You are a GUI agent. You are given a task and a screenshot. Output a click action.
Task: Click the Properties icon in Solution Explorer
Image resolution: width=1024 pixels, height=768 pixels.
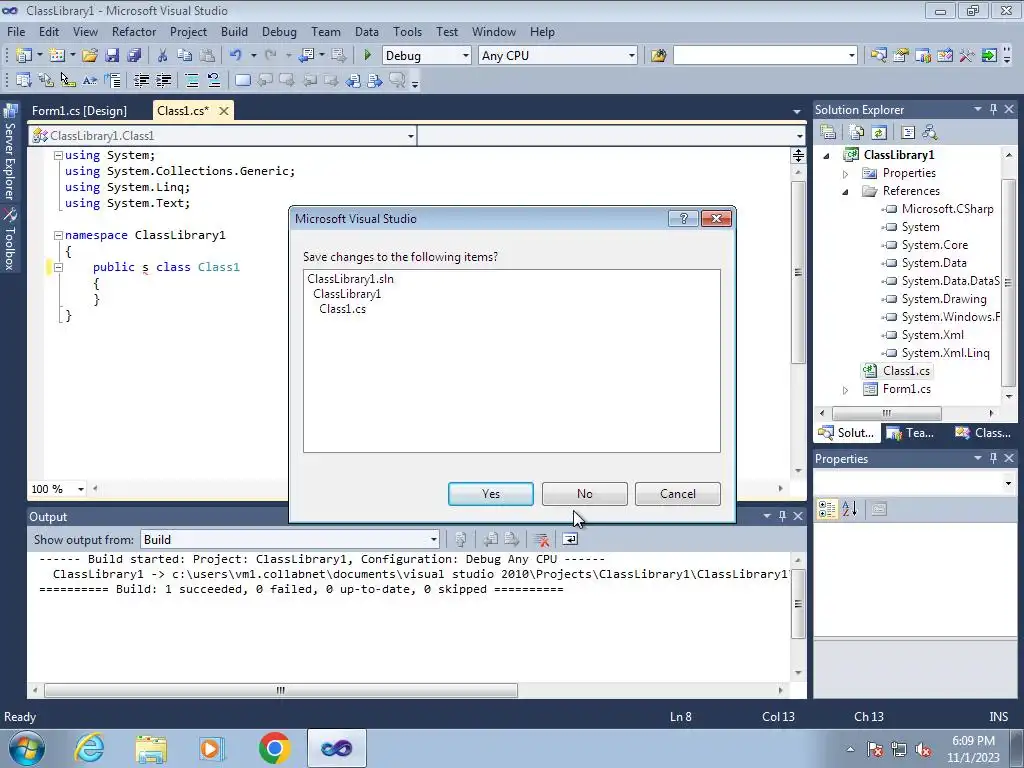[x=828, y=133]
